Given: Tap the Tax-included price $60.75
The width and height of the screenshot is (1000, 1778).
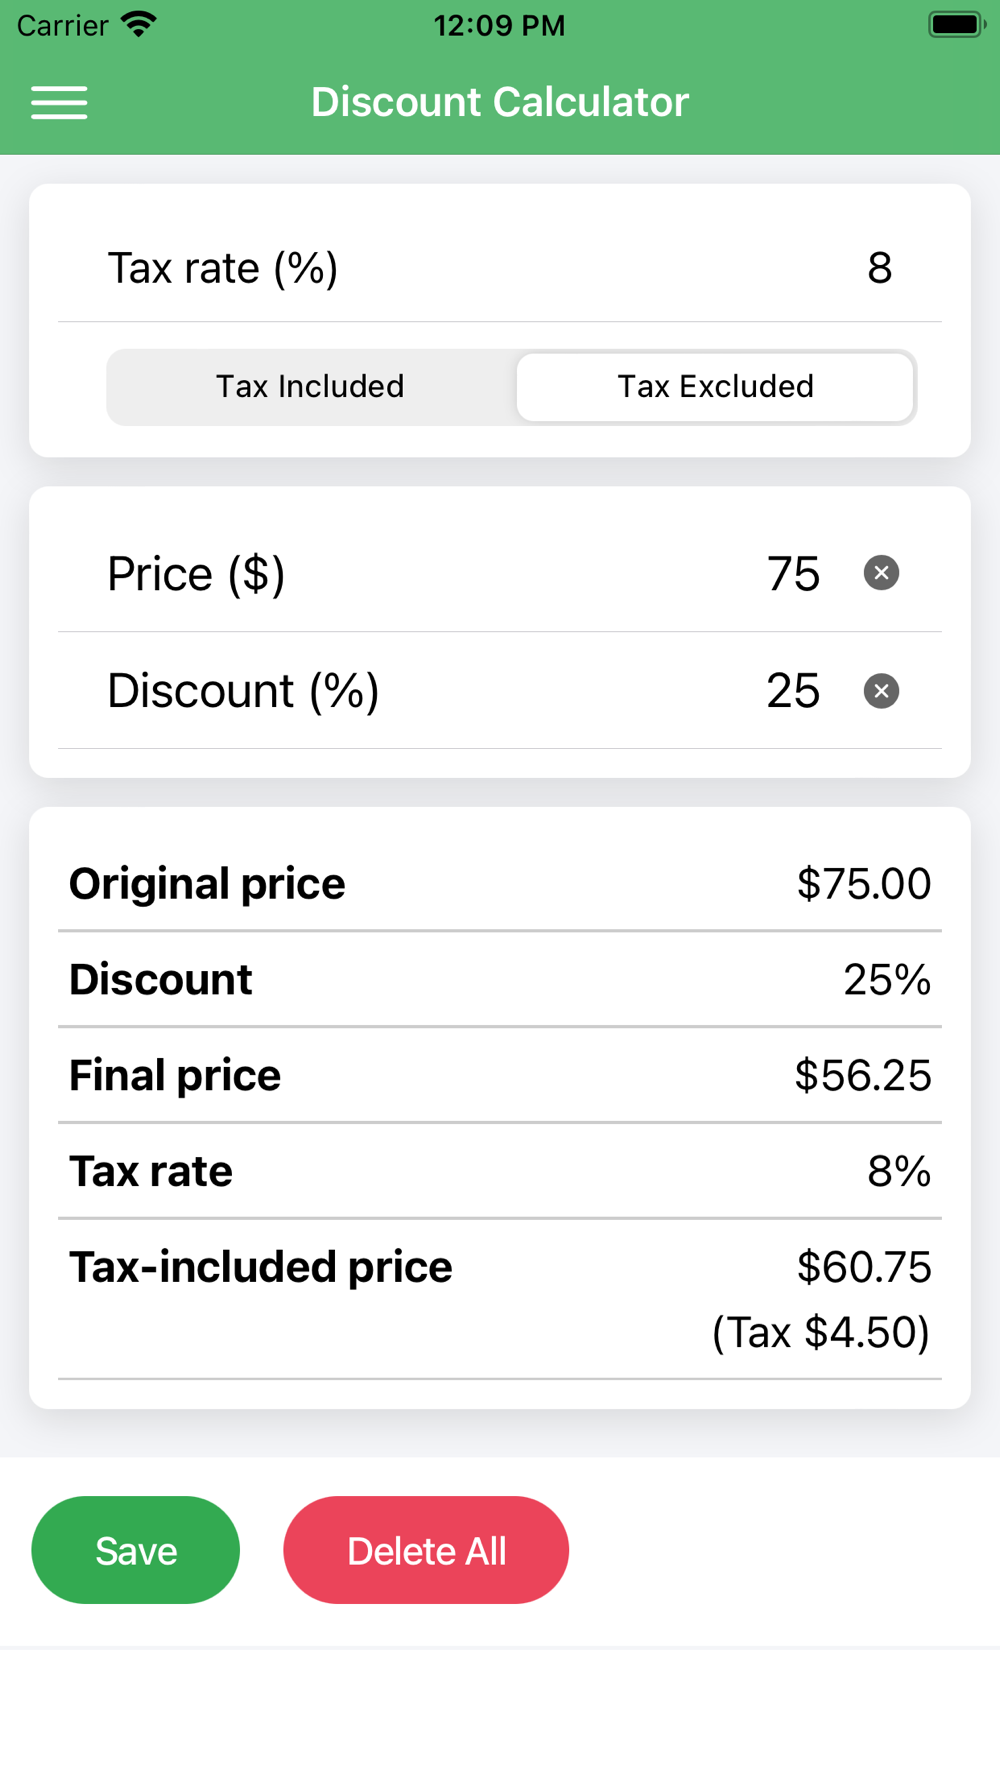Looking at the screenshot, I should point(864,1267).
